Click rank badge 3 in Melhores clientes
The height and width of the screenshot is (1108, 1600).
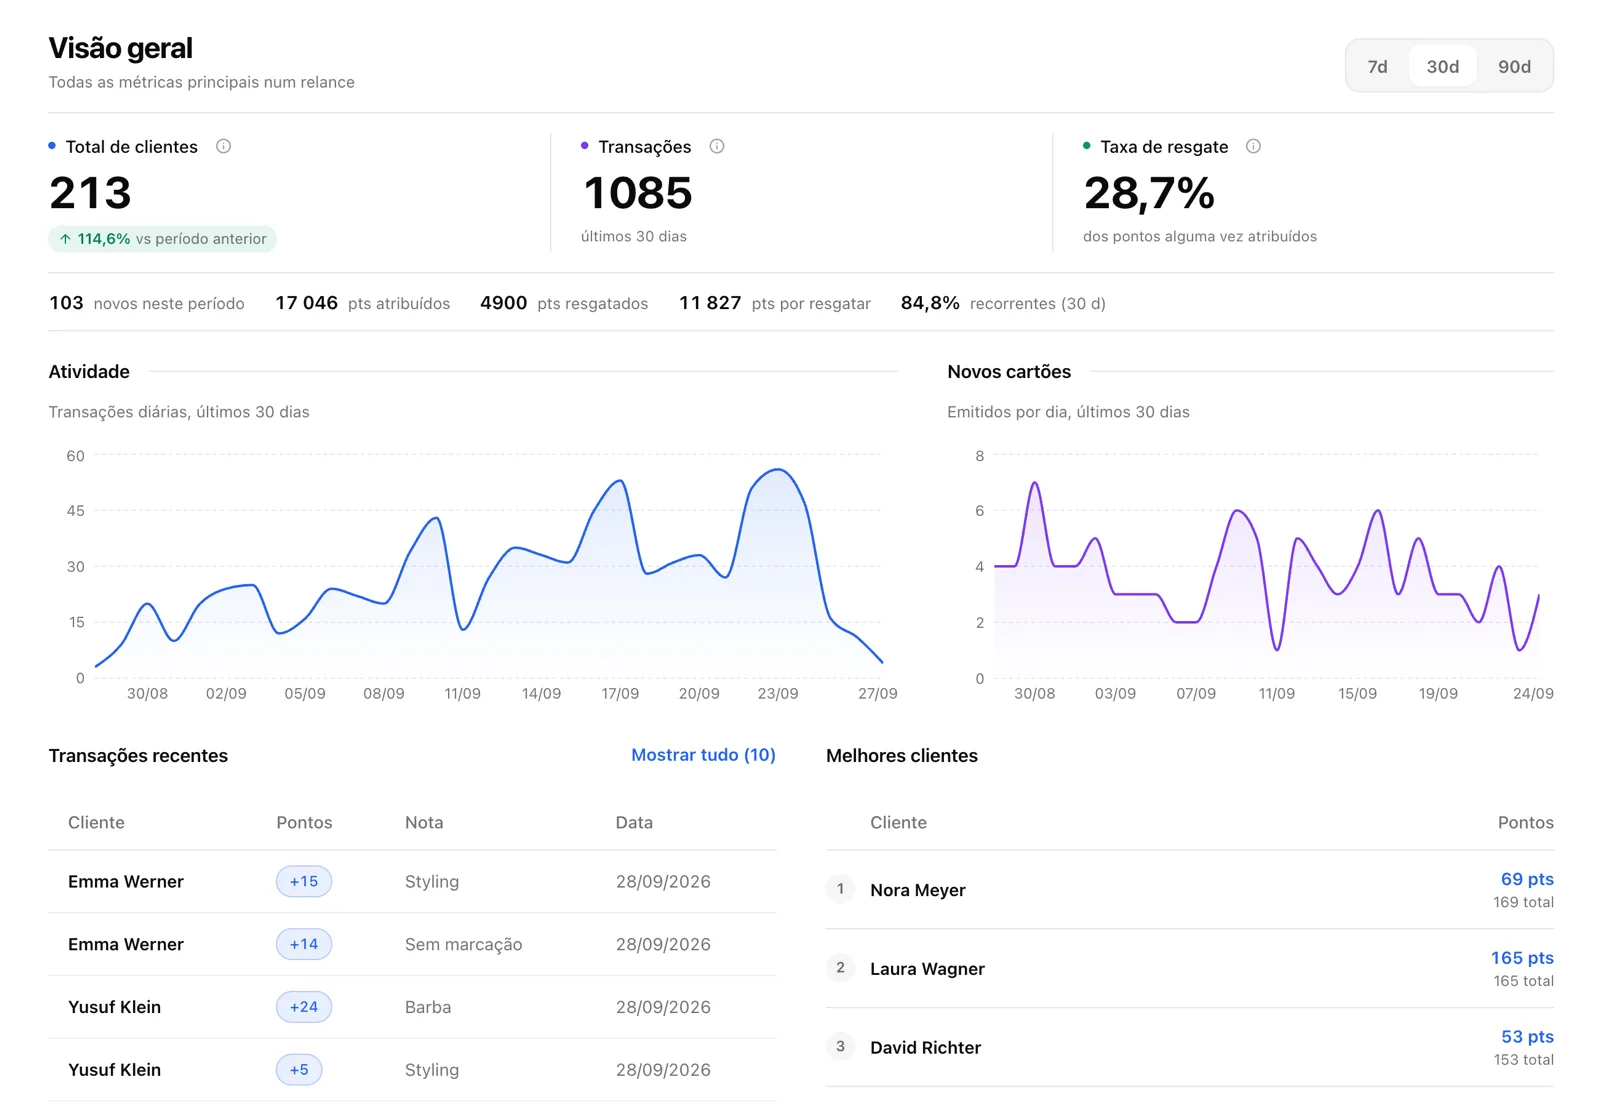point(840,1047)
